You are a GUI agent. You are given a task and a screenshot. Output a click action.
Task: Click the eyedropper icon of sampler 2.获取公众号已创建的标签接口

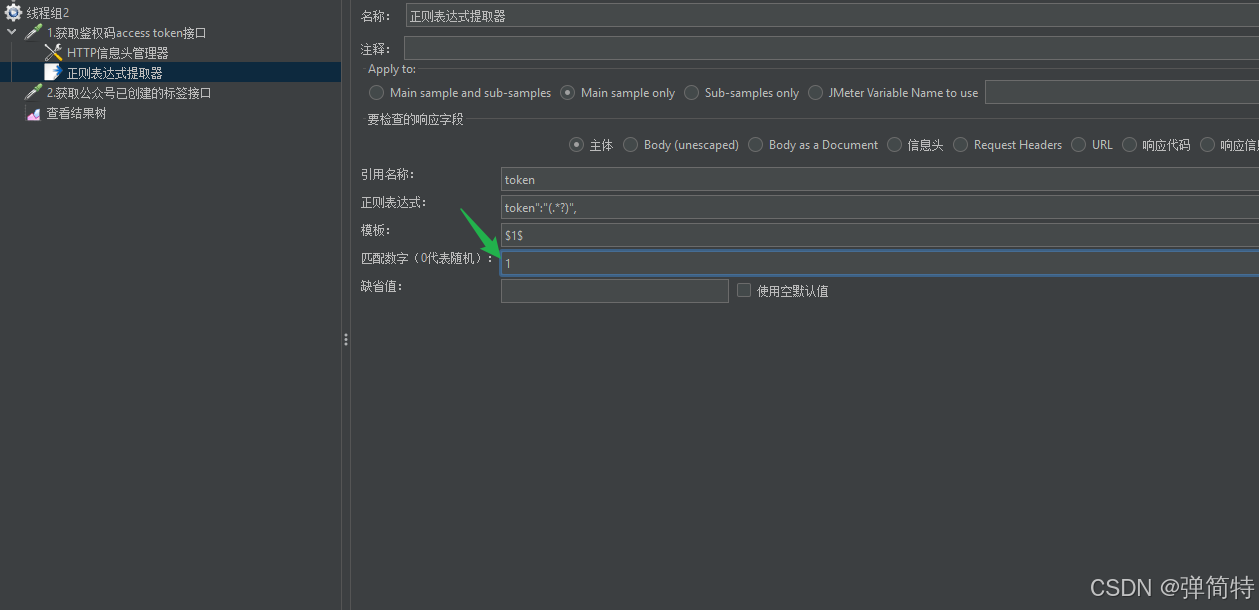click(31, 92)
